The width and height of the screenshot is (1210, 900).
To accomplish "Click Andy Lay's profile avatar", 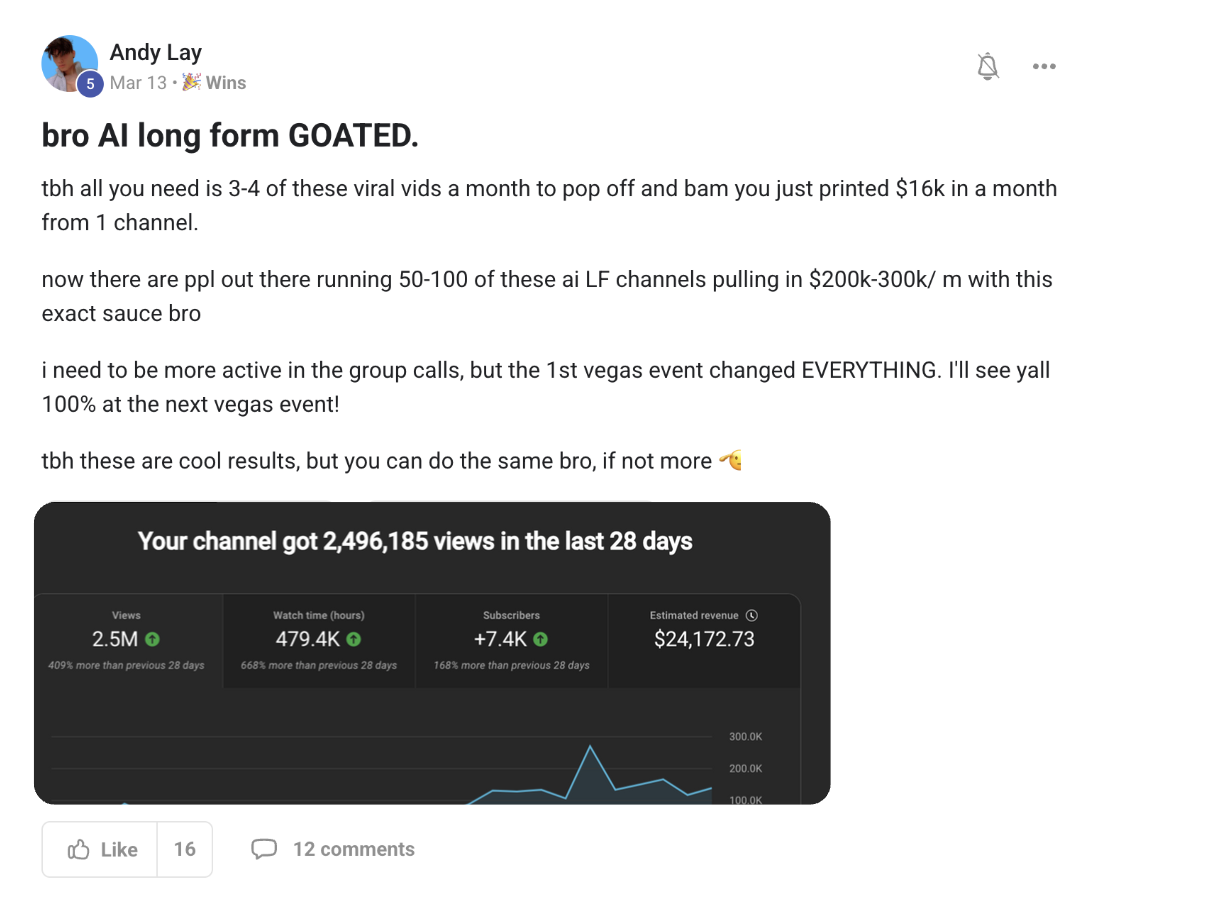I will point(68,63).
